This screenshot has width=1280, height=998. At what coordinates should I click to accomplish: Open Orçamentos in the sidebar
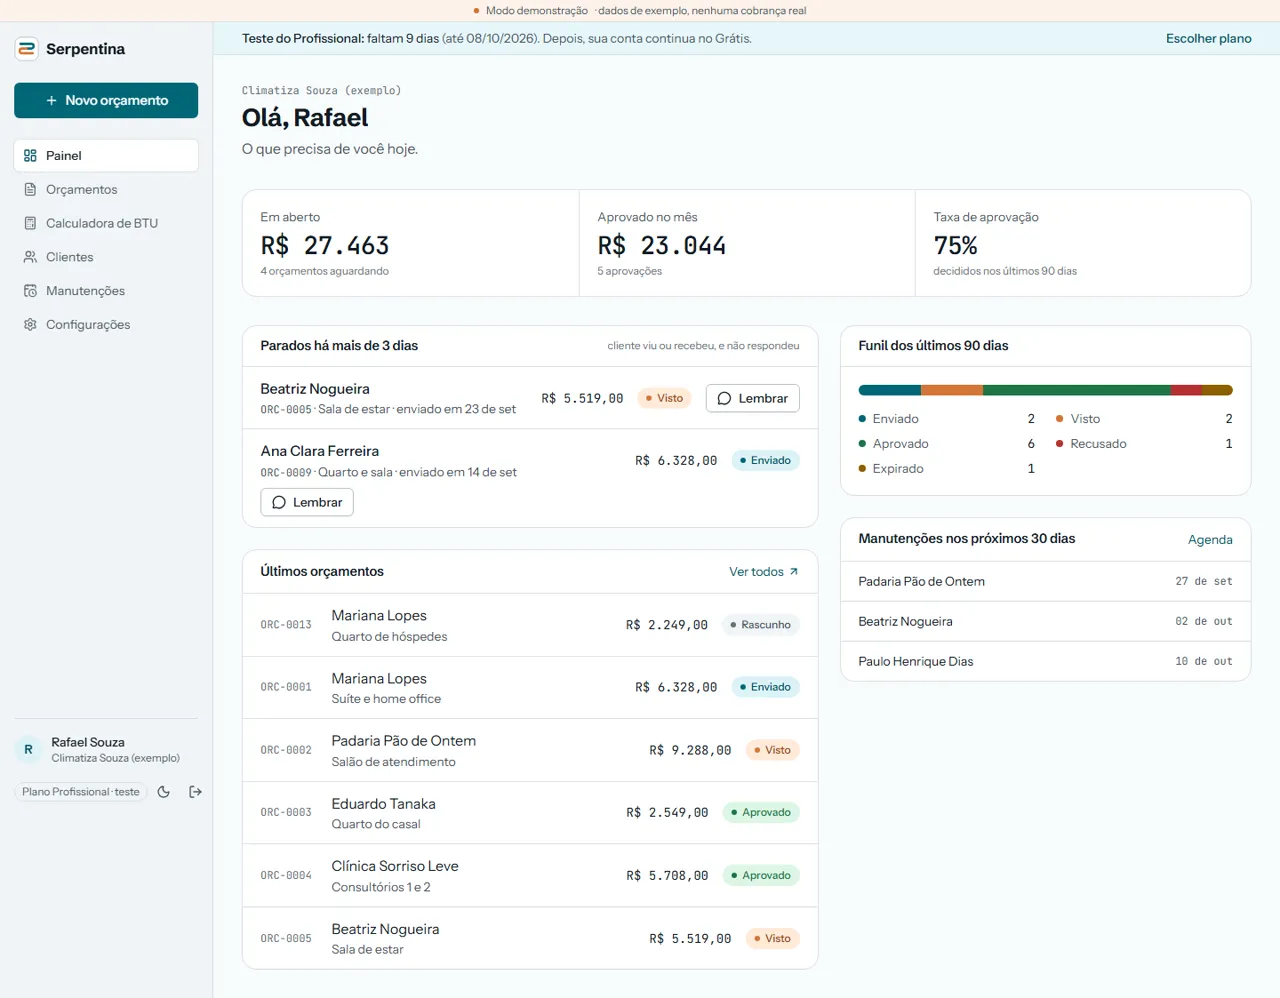tap(106, 190)
